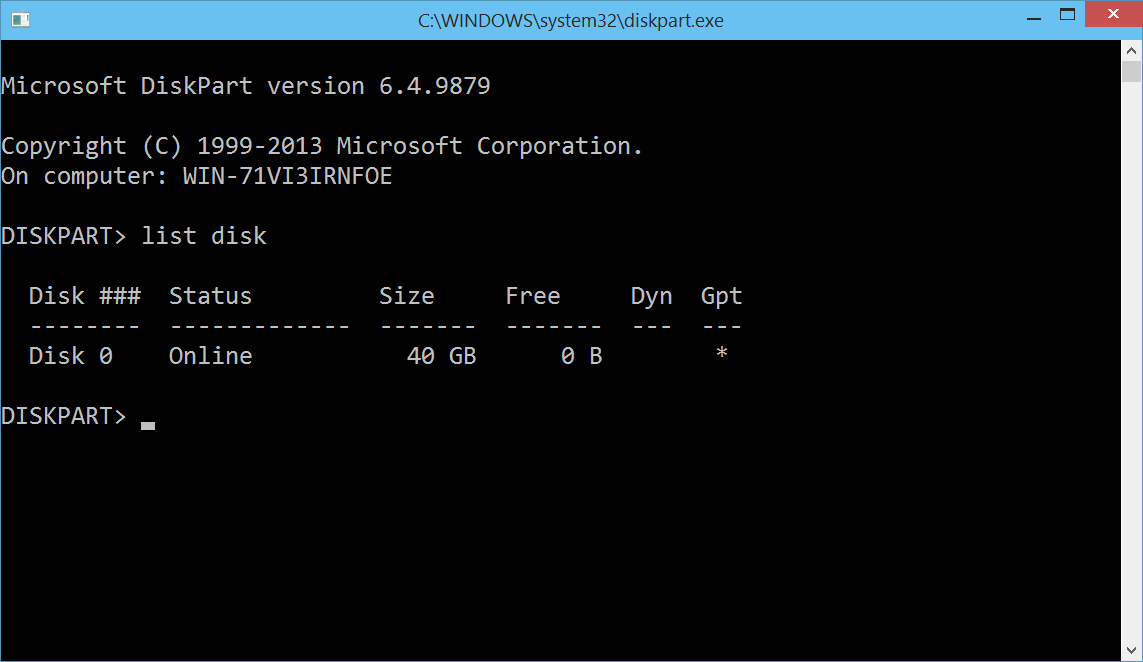1143x662 pixels.
Task: Click the diskpart.exe title bar text
Action: [570, 20]
